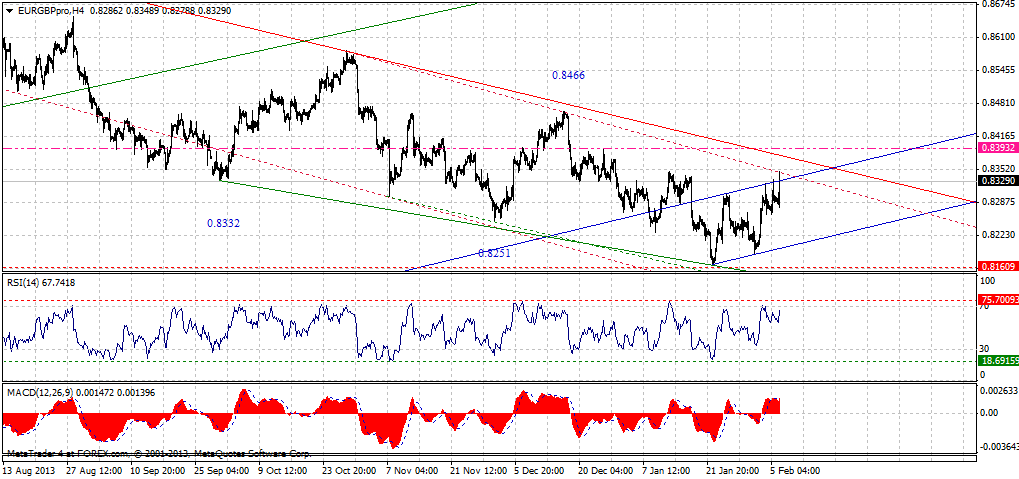Viewport: 1019px width, 479px height.
Task: Click the 27 Aug 12:00 date label
Action: point(92,470)
